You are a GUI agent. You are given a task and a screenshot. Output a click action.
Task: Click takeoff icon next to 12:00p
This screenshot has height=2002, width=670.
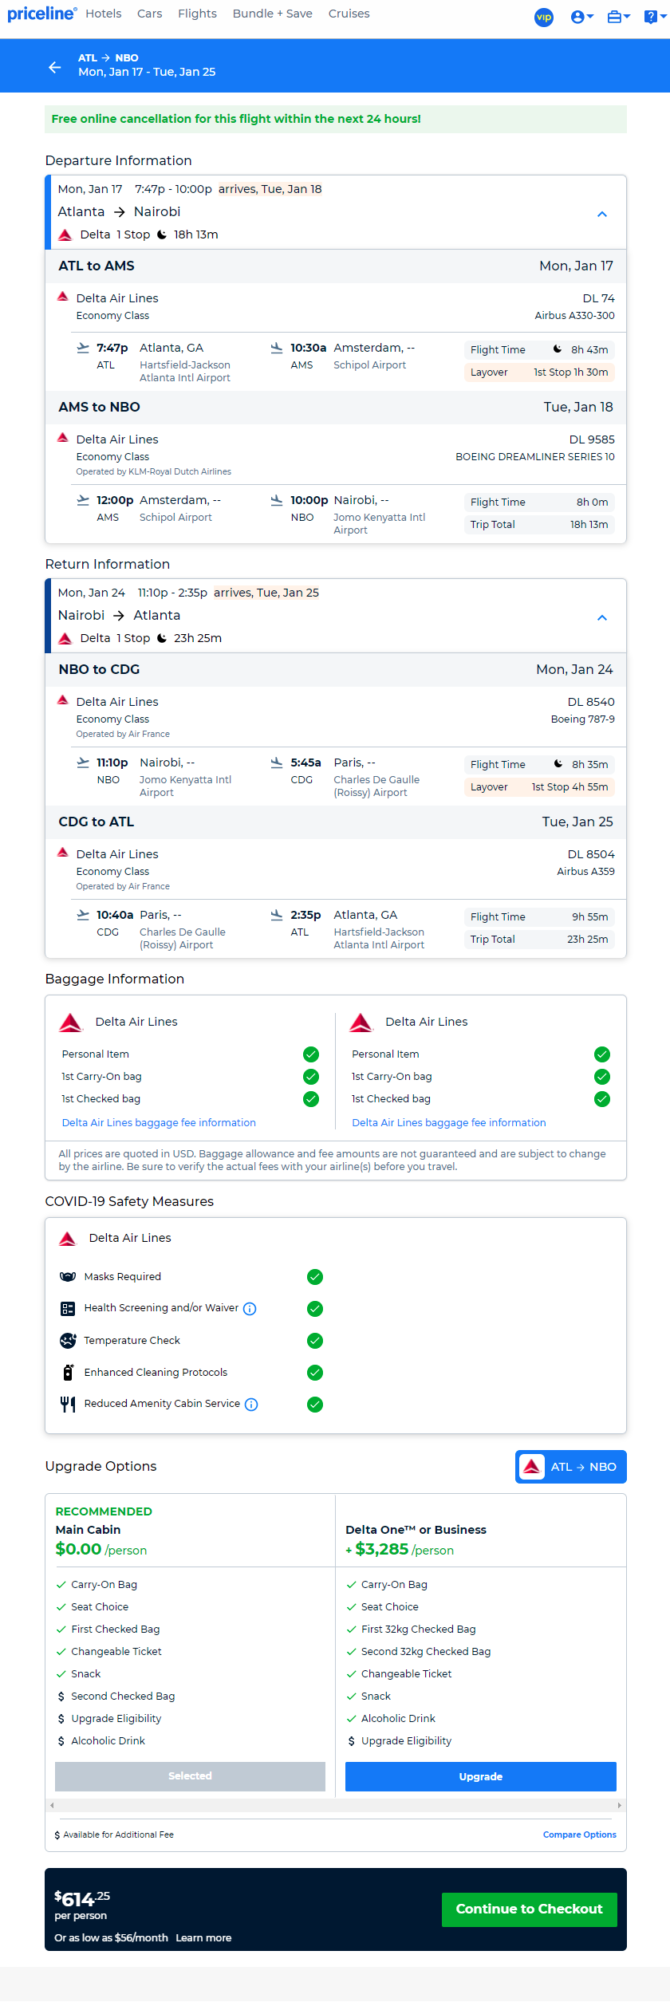click(83, 500)
